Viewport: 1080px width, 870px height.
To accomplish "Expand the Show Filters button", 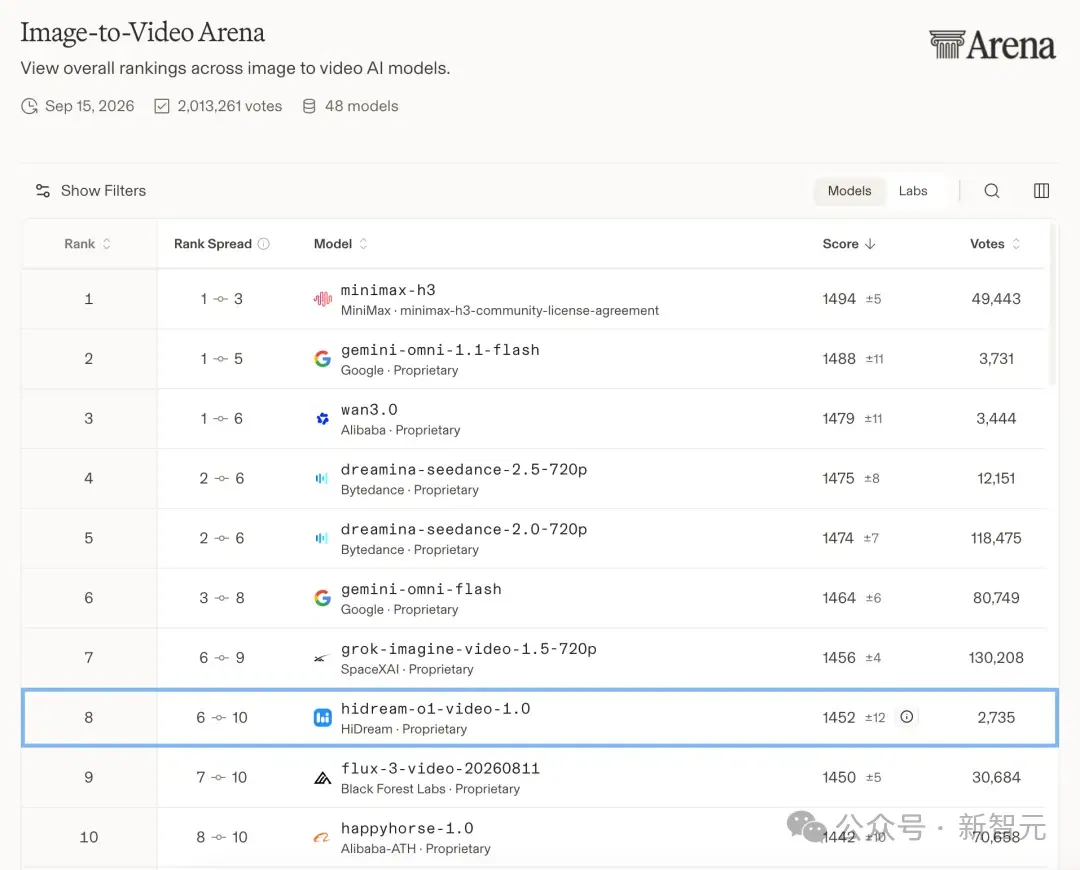I will pyautogui.click(x=91, y=191).
